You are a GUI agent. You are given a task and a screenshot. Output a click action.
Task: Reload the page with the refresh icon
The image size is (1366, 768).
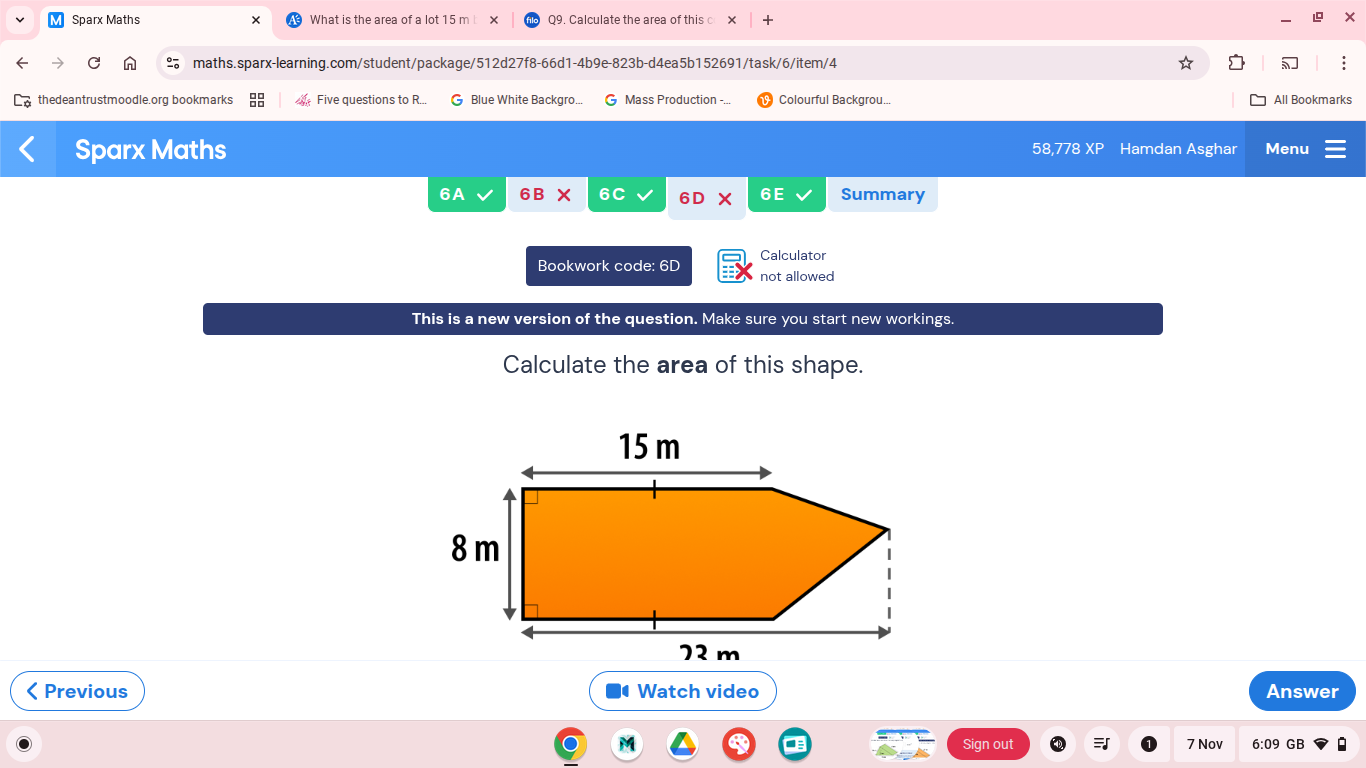tap(93, 61)
